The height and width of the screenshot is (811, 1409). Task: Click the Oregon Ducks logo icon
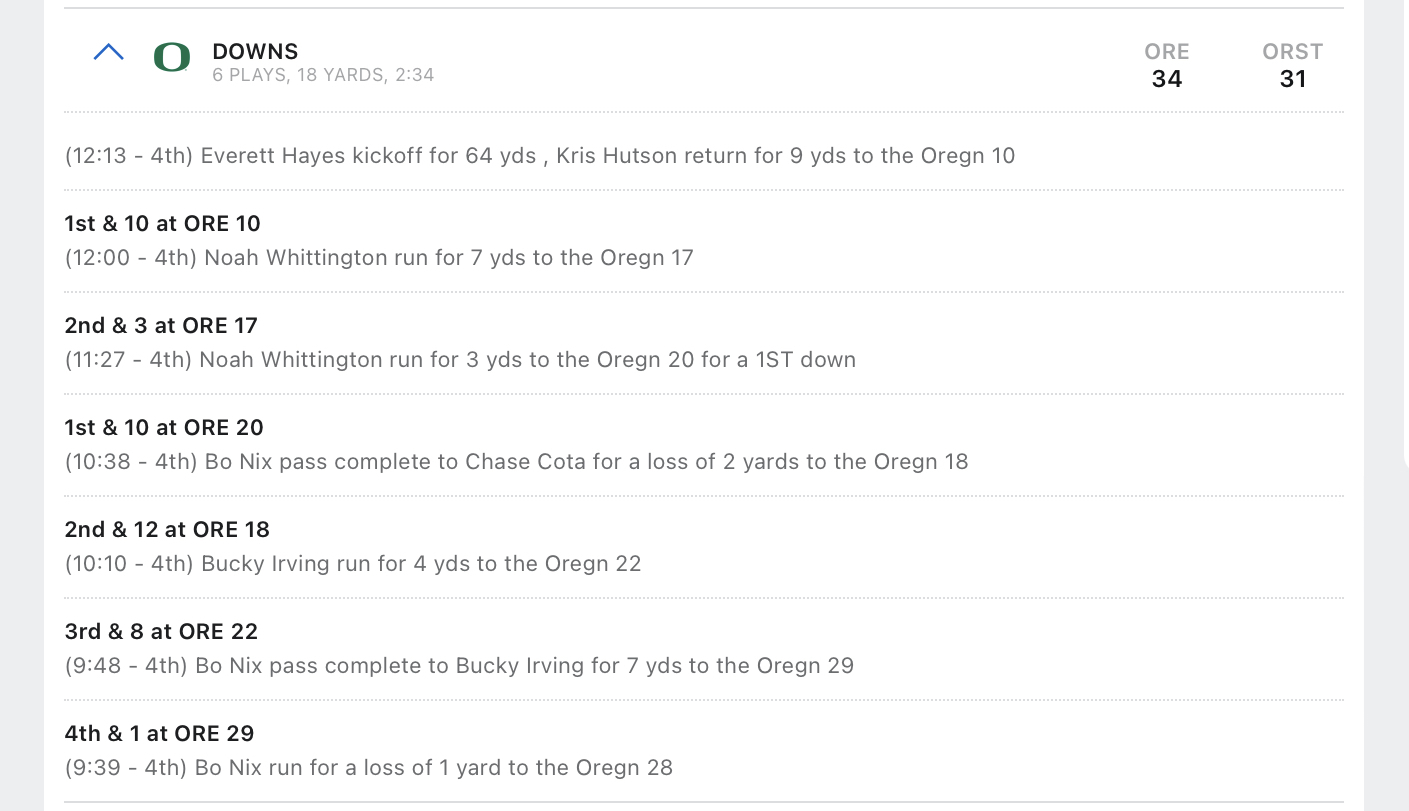click(172, 58)
